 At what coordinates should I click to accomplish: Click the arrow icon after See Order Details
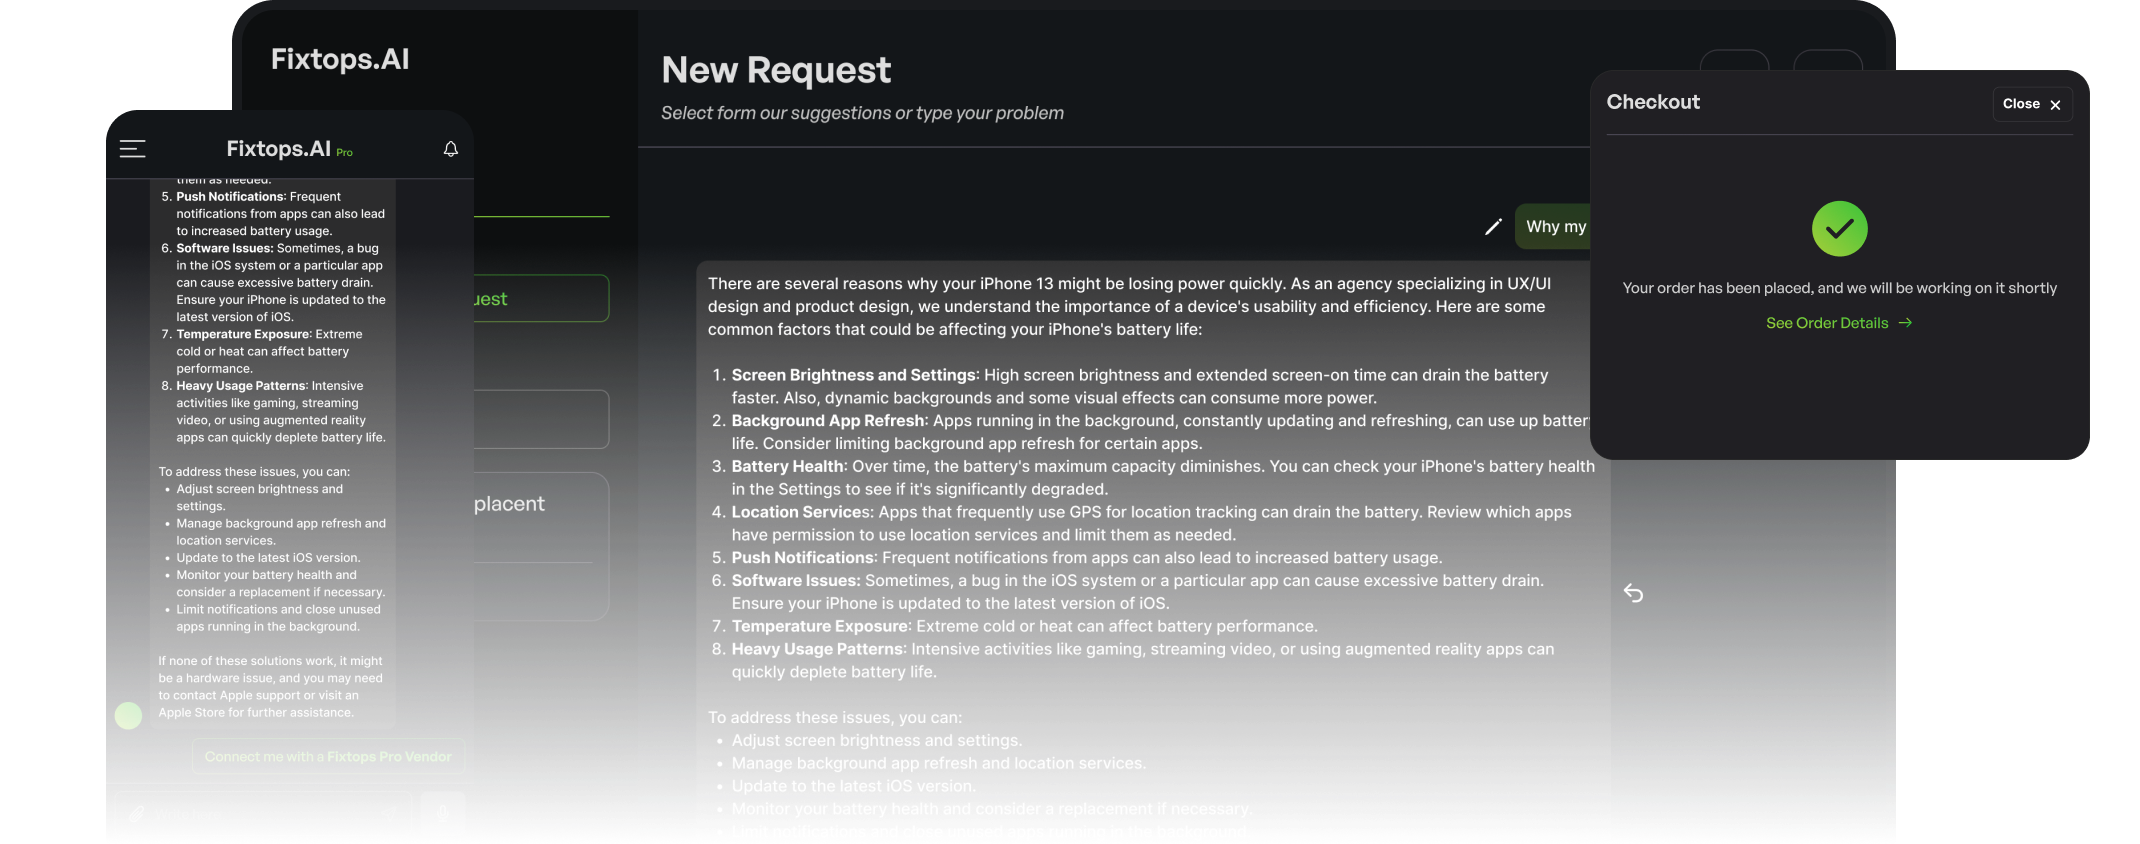(1905, 323)
